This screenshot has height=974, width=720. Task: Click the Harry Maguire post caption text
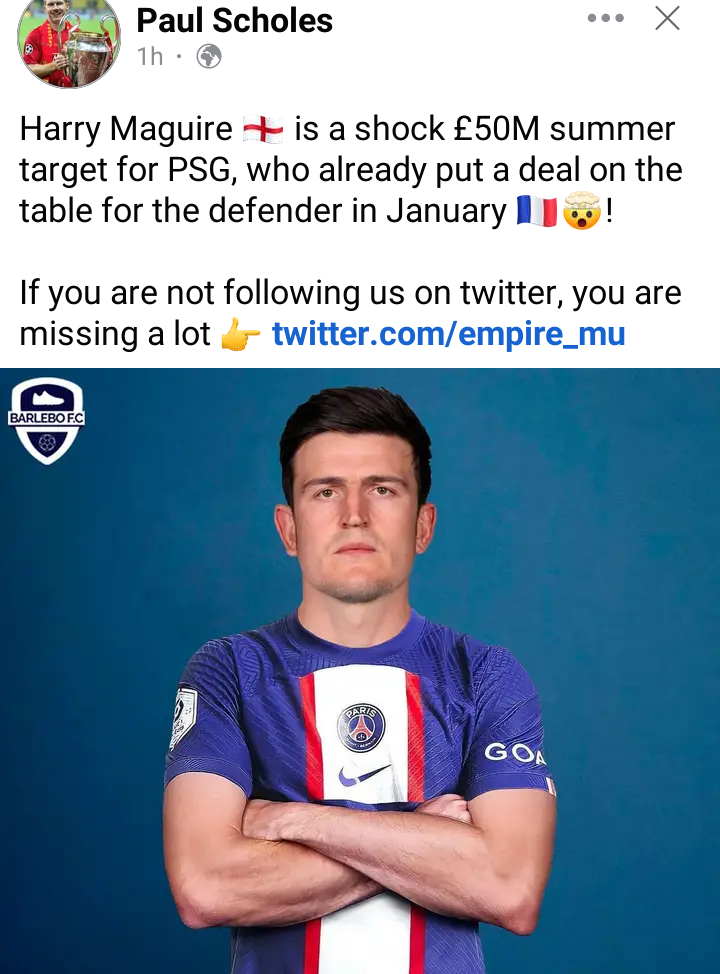(x=351, y=170)
